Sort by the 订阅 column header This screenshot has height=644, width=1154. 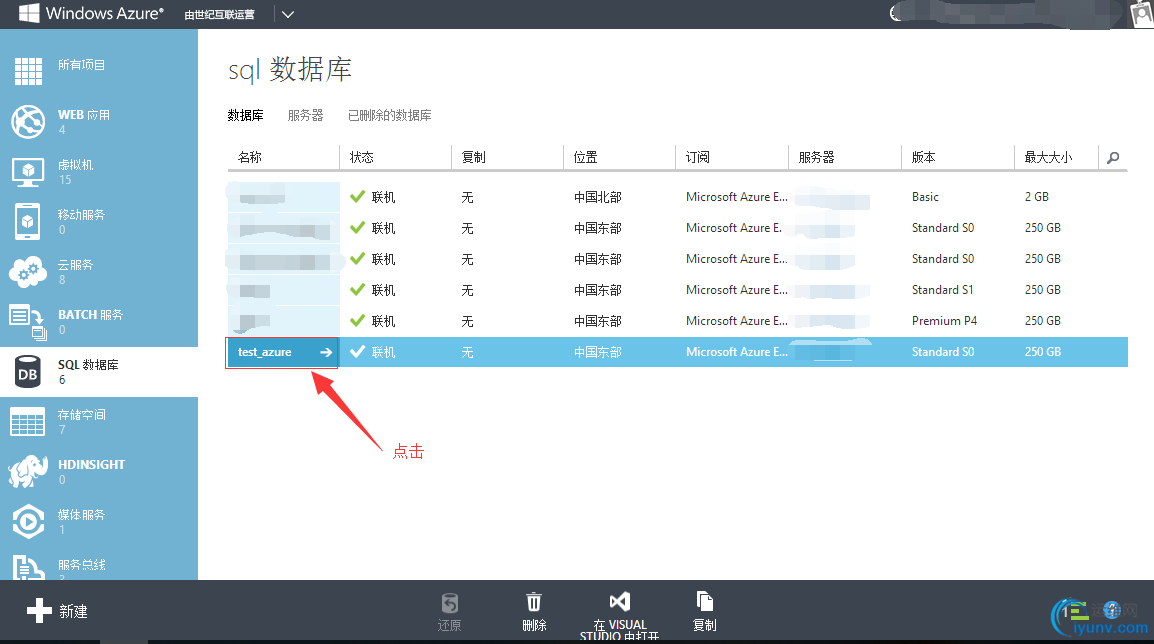698,158
